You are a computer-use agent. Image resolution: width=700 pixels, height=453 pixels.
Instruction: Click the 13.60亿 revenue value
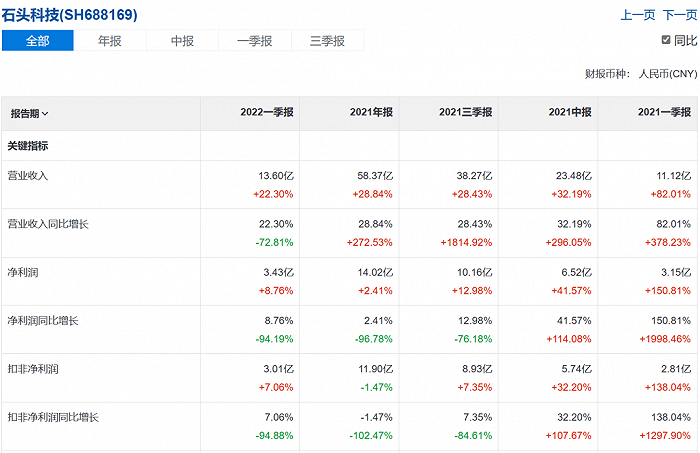(276, 176)
